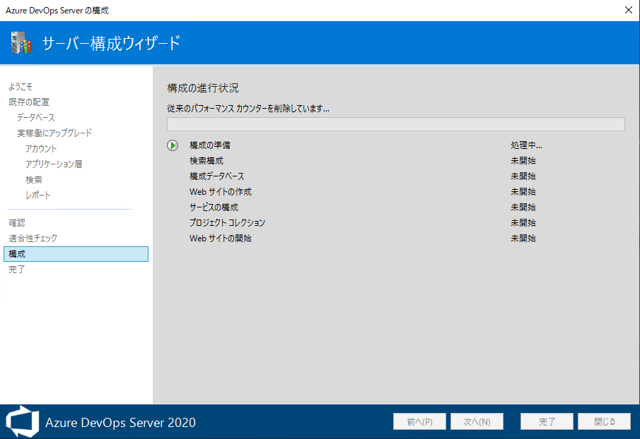
Task: Click the 処理中... status text
Action: click(526, 145)
